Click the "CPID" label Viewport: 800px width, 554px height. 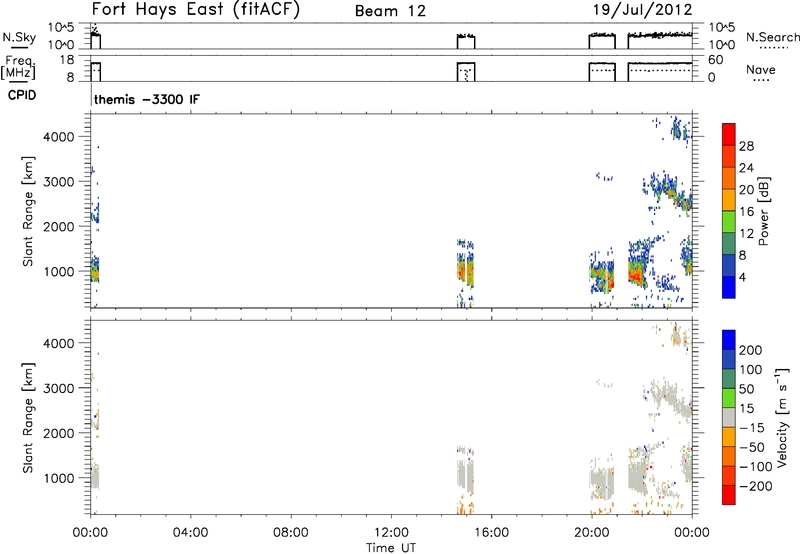tap(22, 95)
